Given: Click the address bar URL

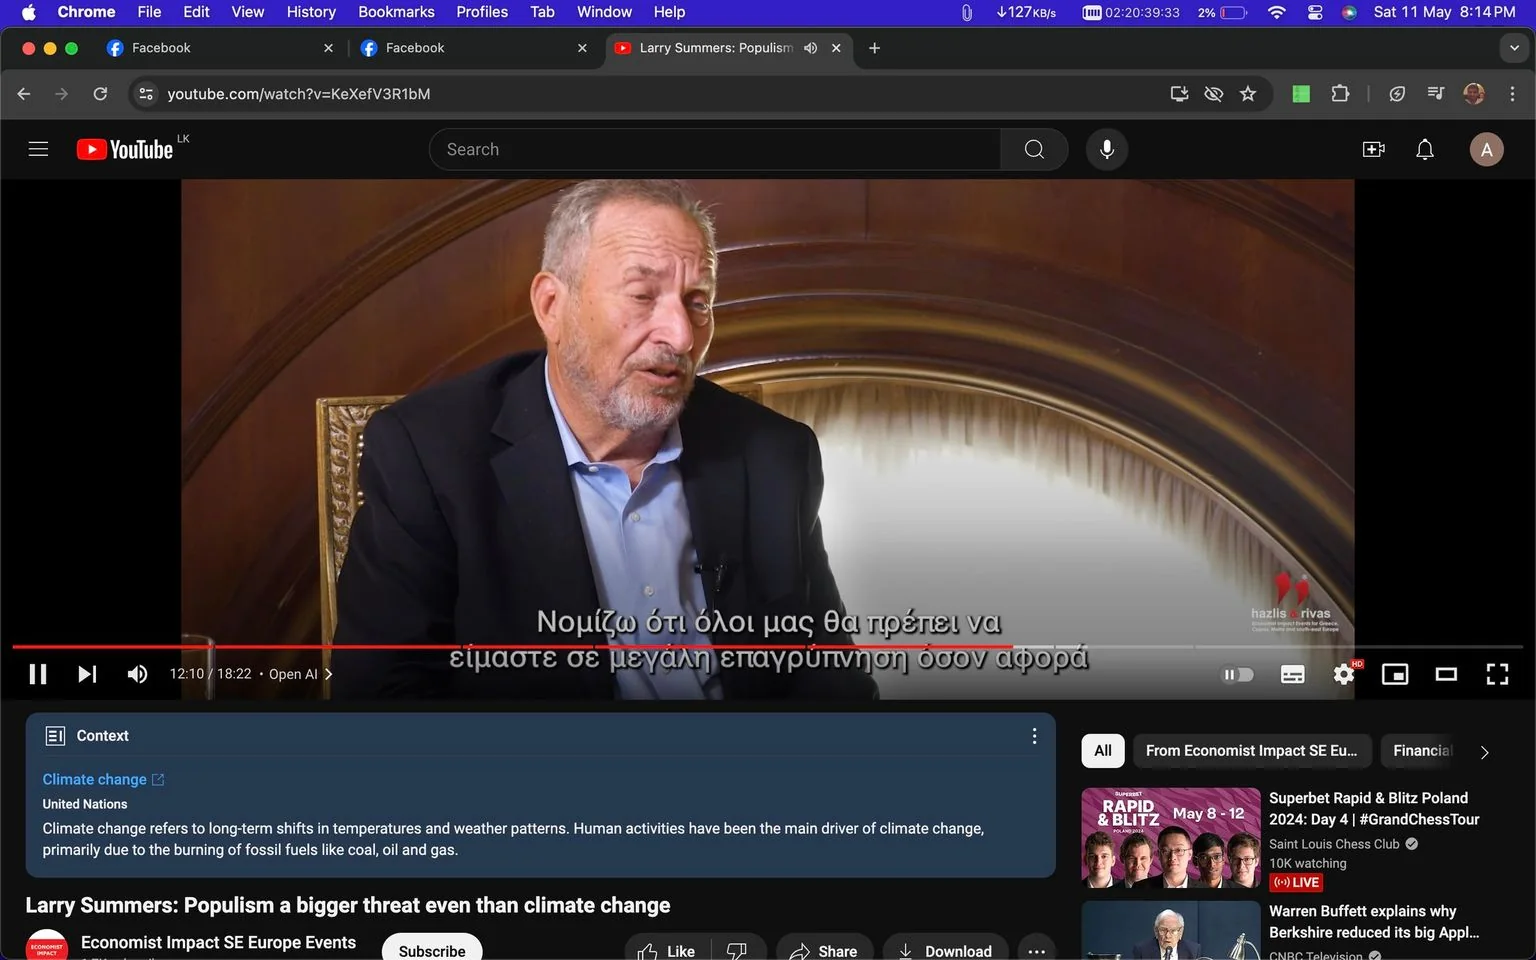Looking at the screenshot, I should click(x=299, y=94).
